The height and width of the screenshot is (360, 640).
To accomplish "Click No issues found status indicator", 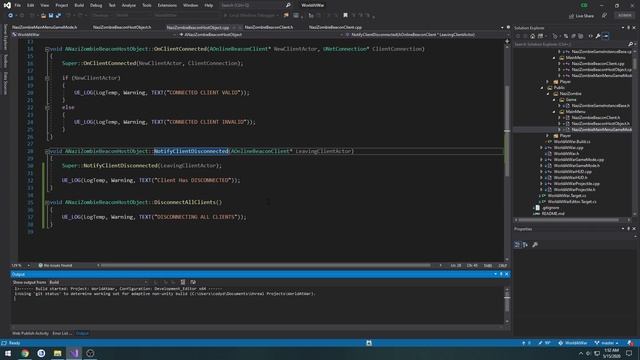I will (x=55, y=266).
